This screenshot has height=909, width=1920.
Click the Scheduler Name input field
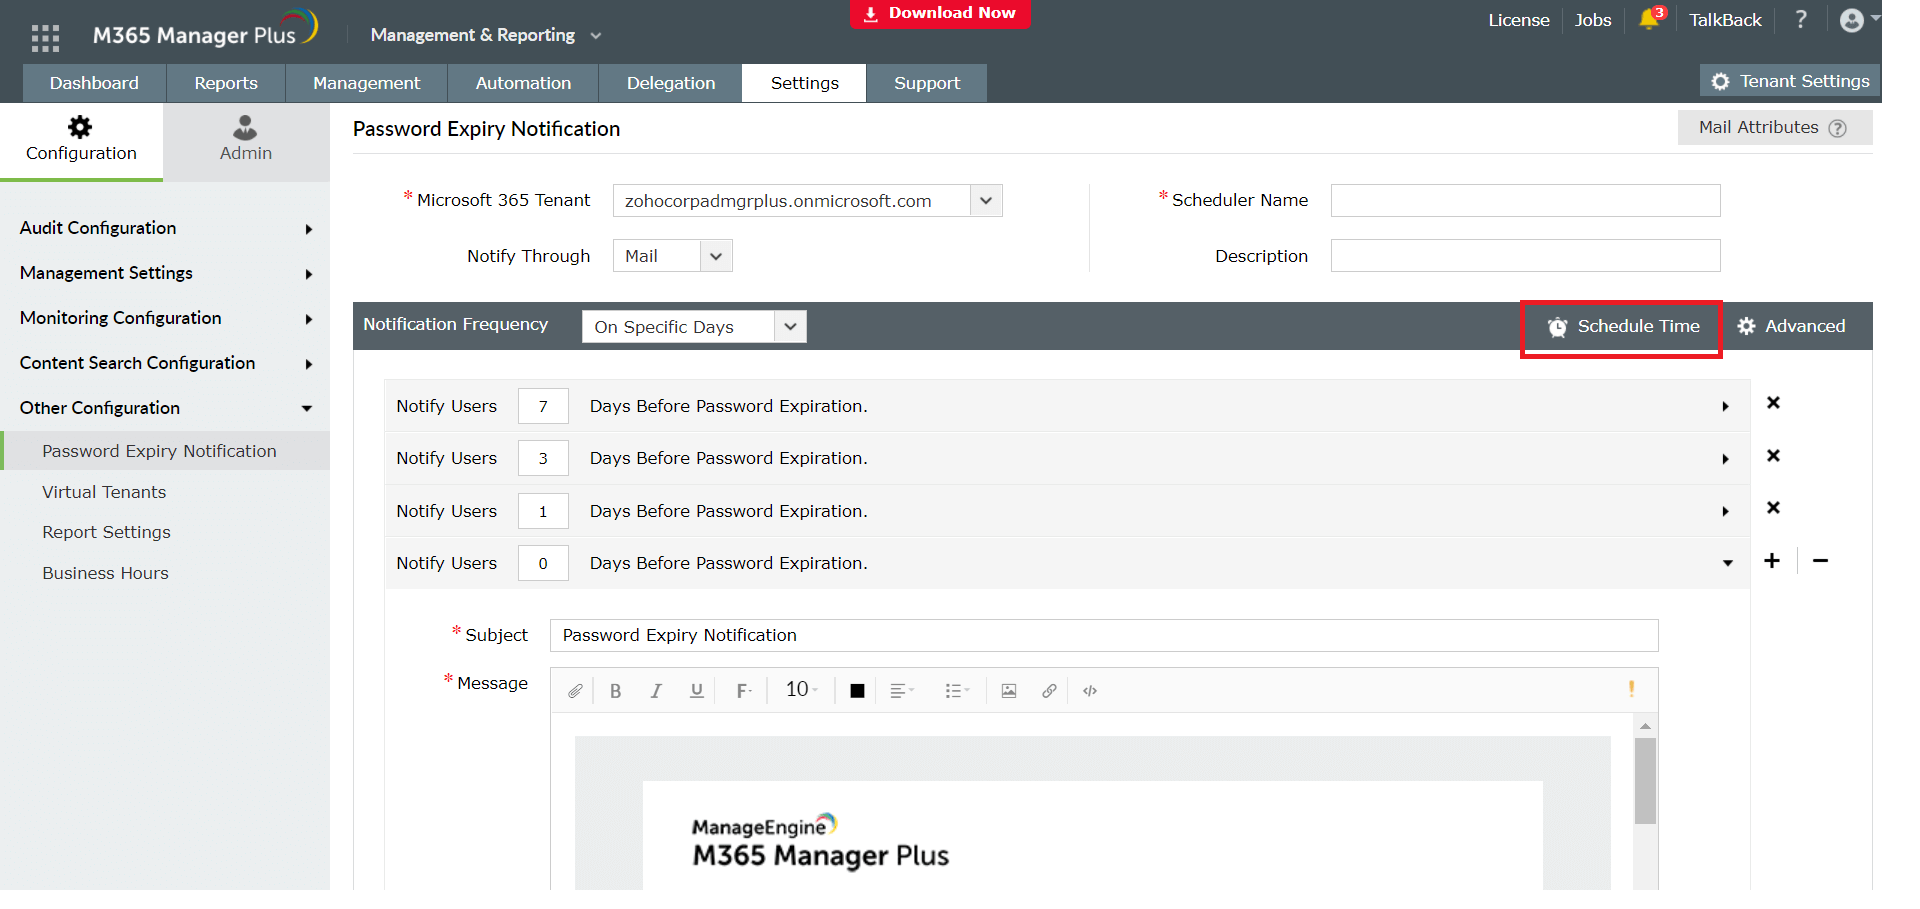[1525, 200]
